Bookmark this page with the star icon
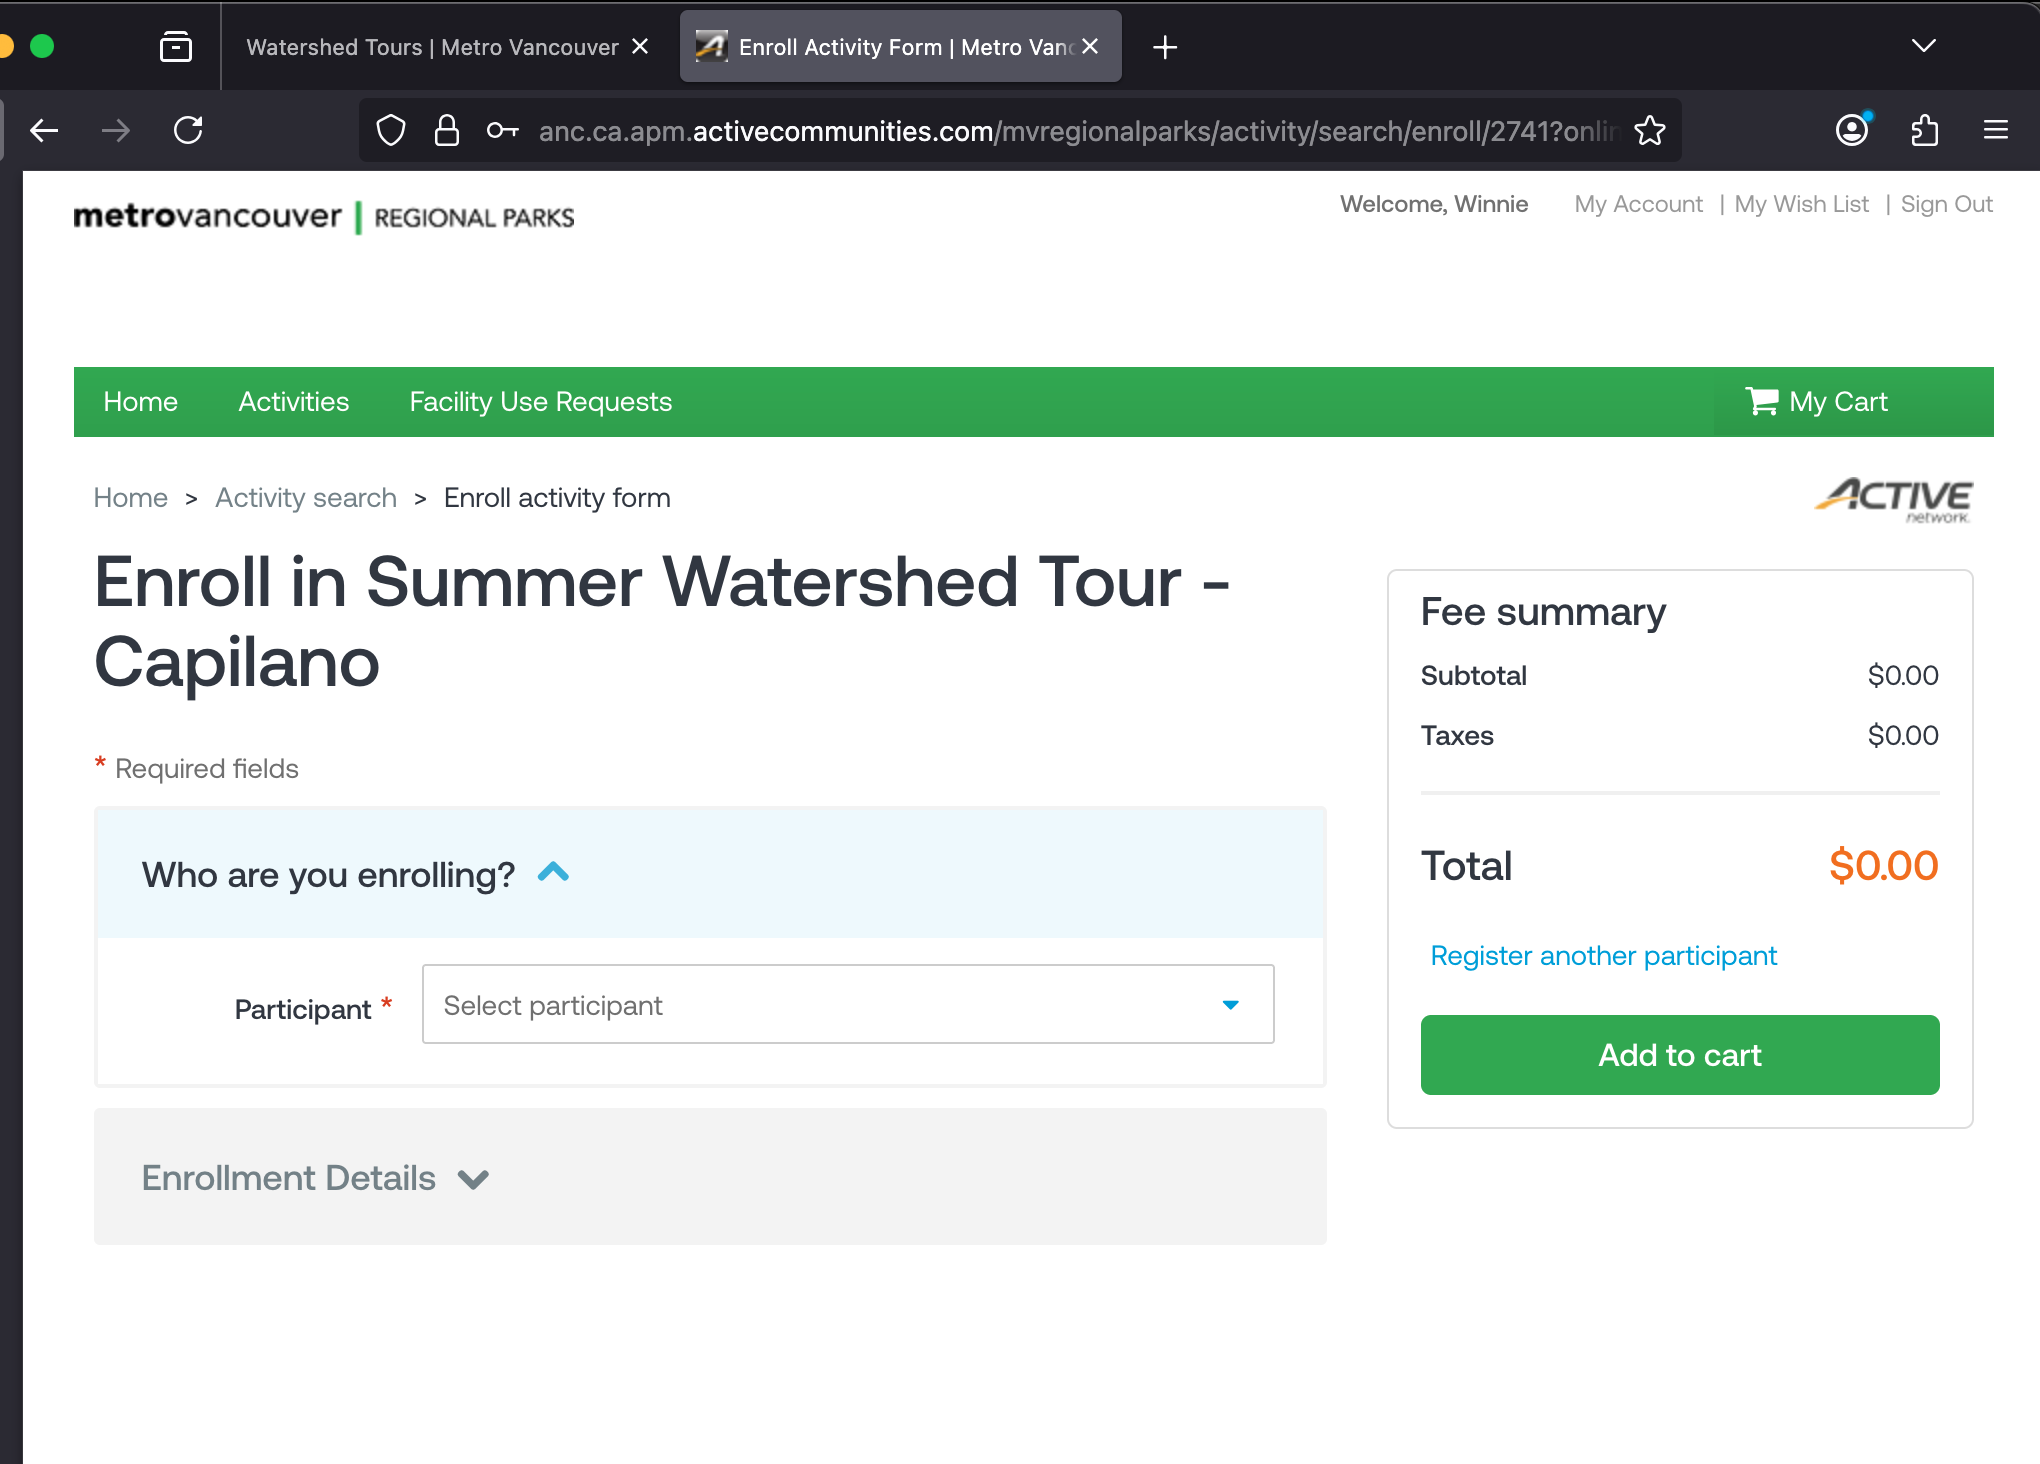2040x1464 pixels. 1650,130
